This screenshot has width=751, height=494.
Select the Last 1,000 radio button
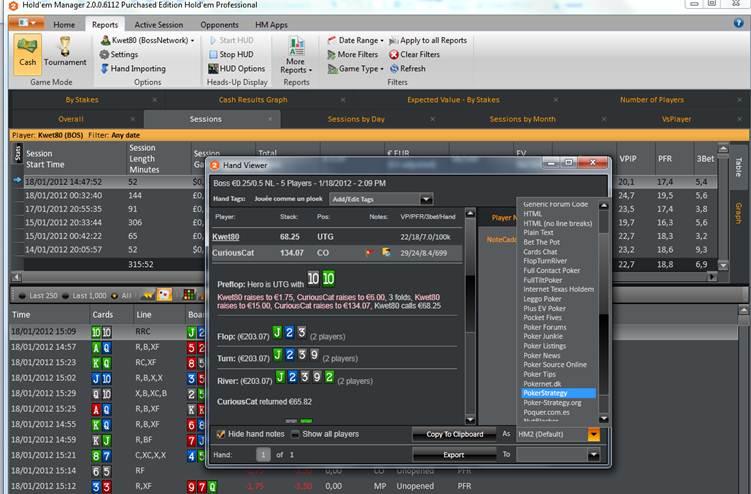point(66,296)
